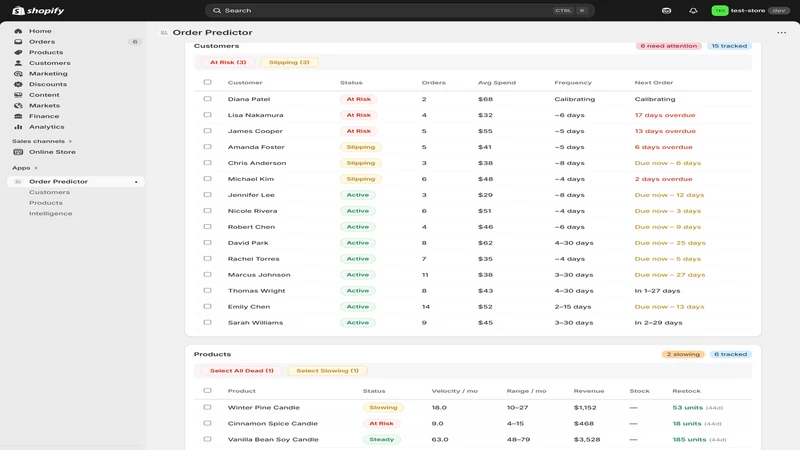Click customer name James Cooper
This screenshot has height=450, width=800.
point(255,131)
